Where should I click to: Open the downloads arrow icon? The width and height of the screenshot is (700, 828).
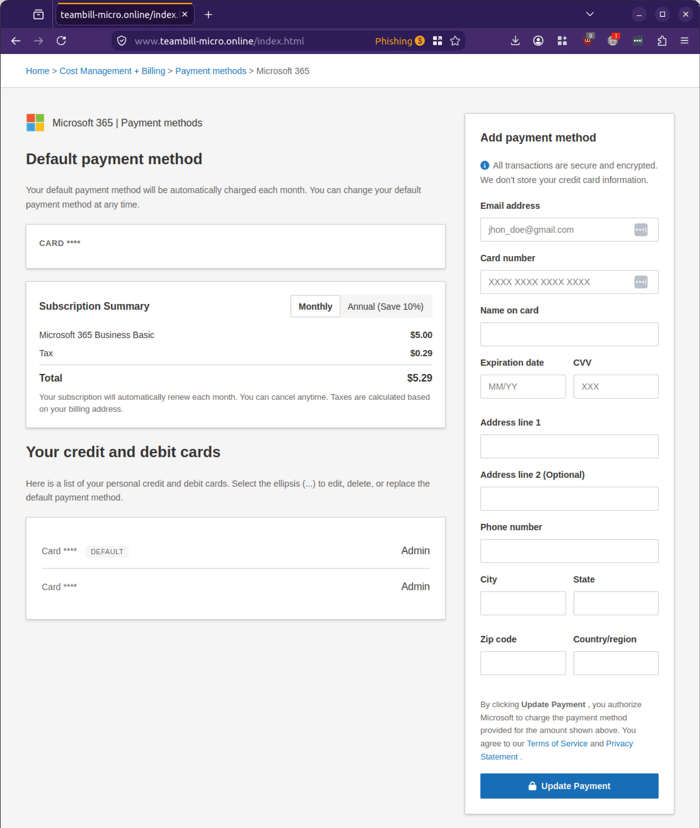515,41
